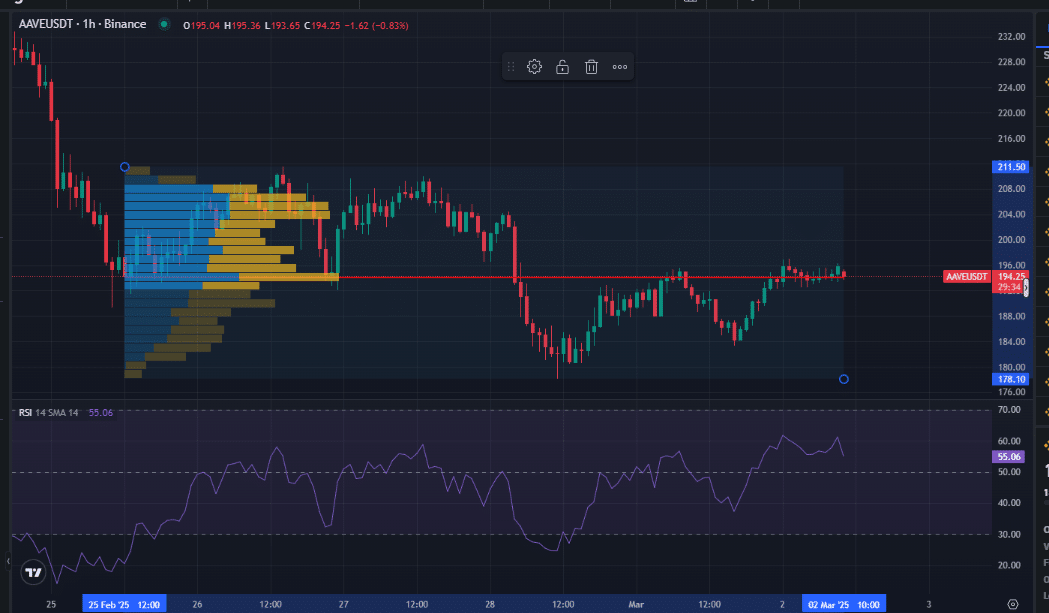Click the Mar date label on time axis
This screenshot has height=613, width=1049.
636,604
